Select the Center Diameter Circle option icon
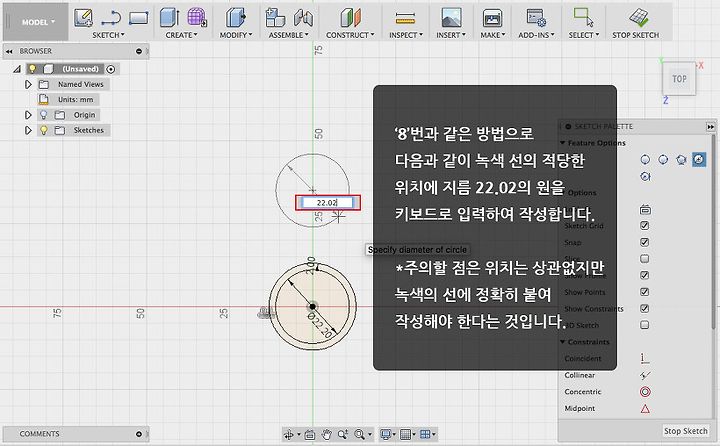The width and height of the screenshot is (720, 446). point(645,159)
